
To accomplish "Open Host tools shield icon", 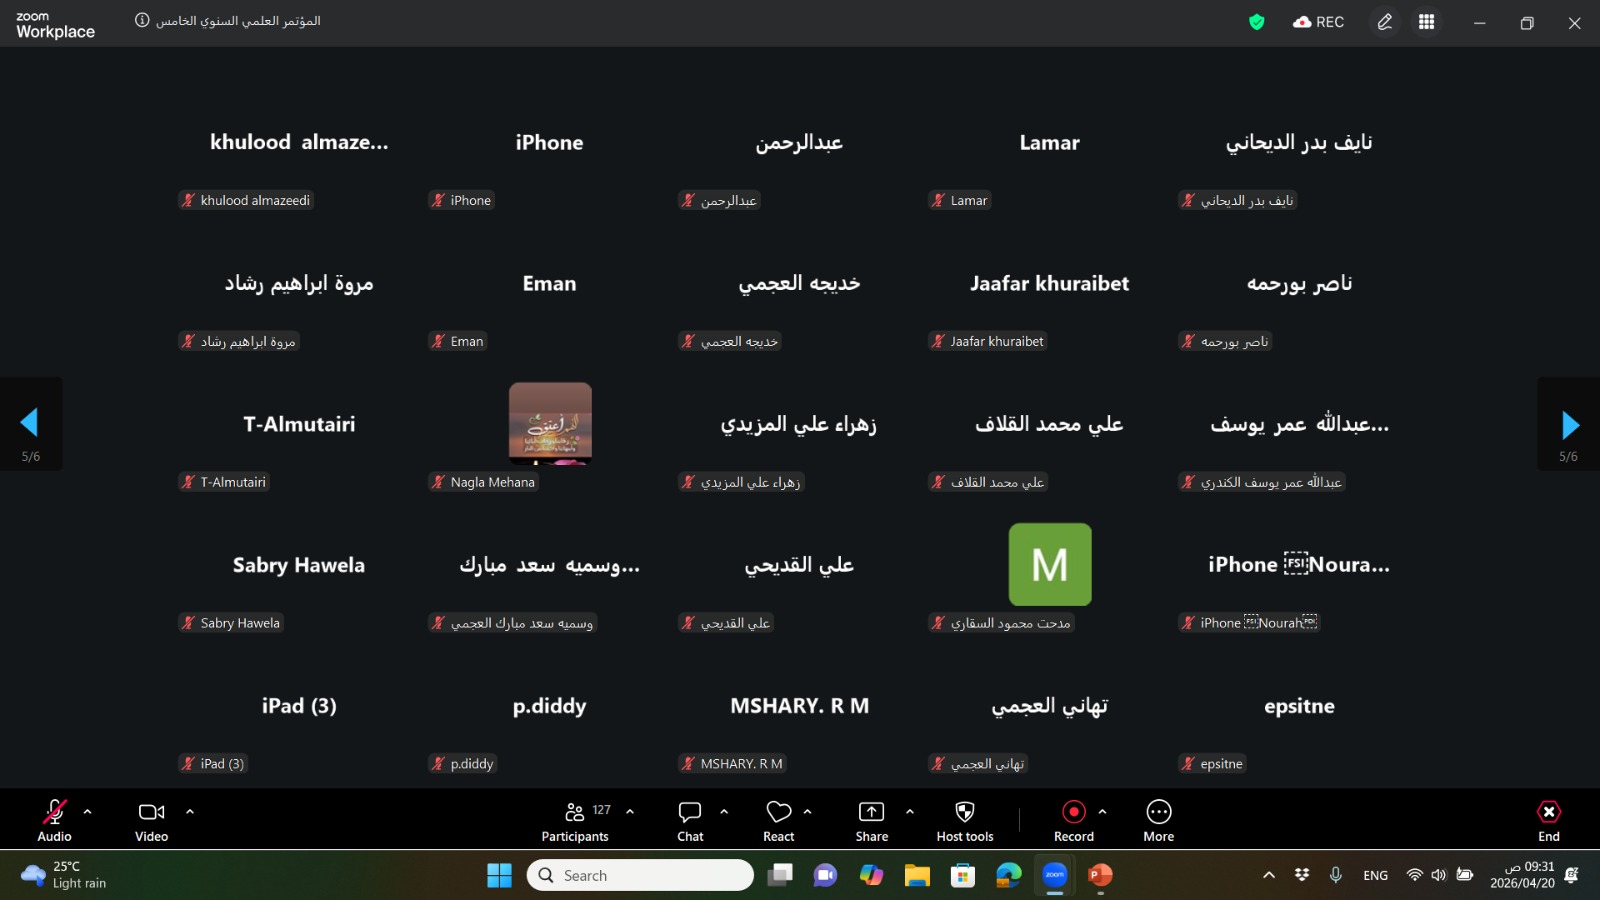I will [965, 812].
